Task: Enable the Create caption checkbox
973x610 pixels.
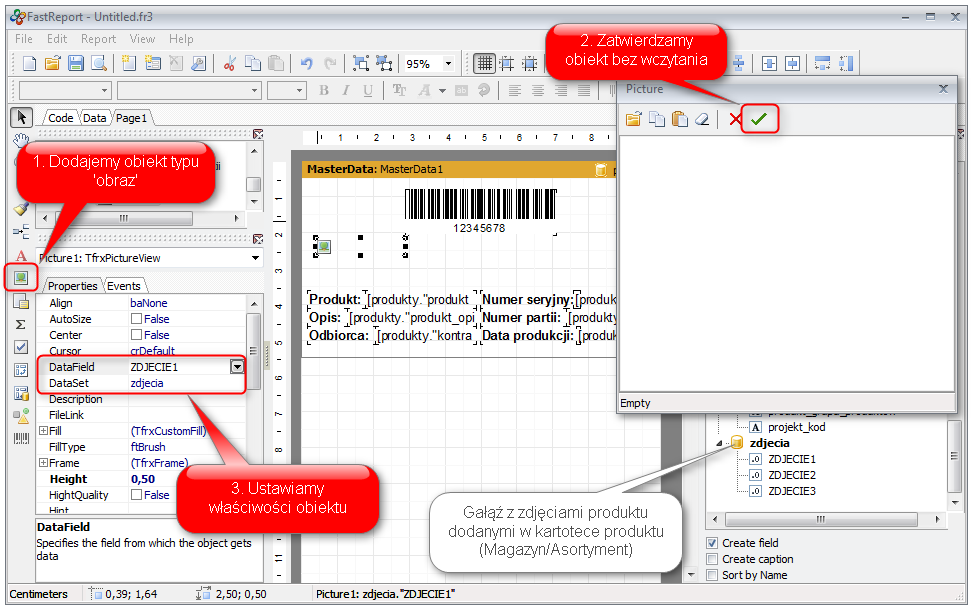Action: (712, 559)
